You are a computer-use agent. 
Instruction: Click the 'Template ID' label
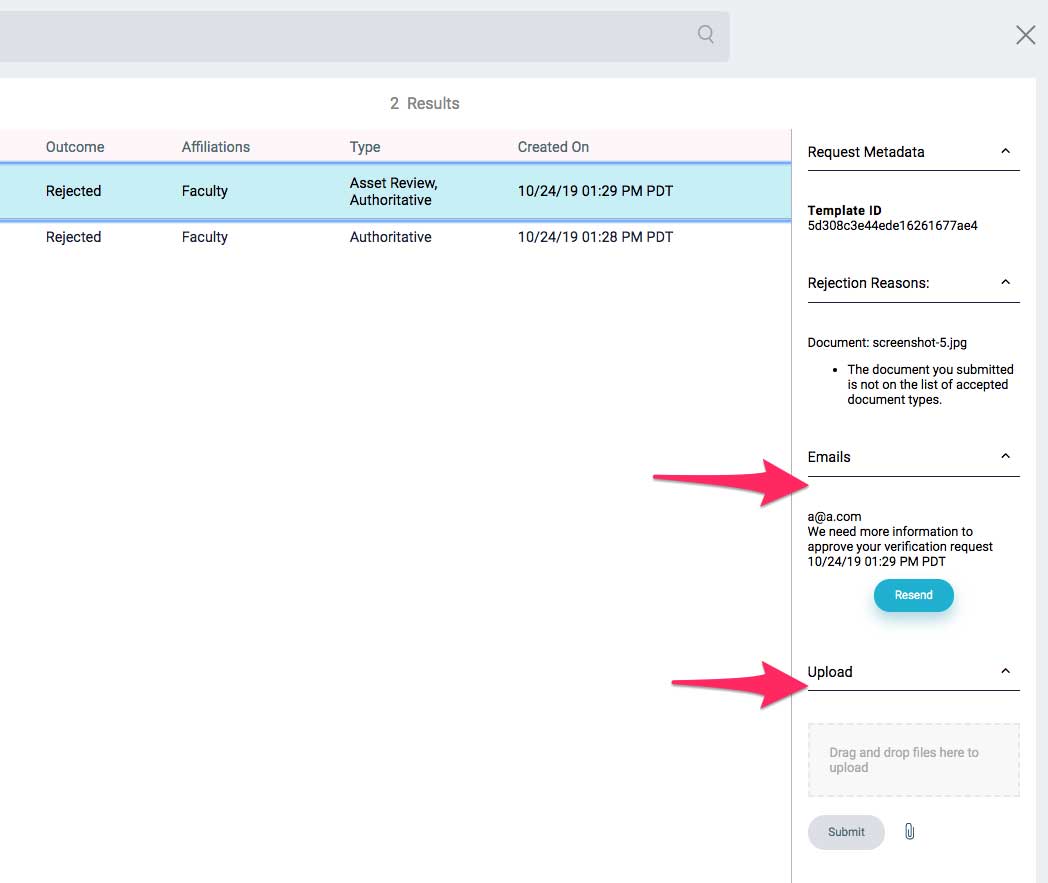pos(844,211)
